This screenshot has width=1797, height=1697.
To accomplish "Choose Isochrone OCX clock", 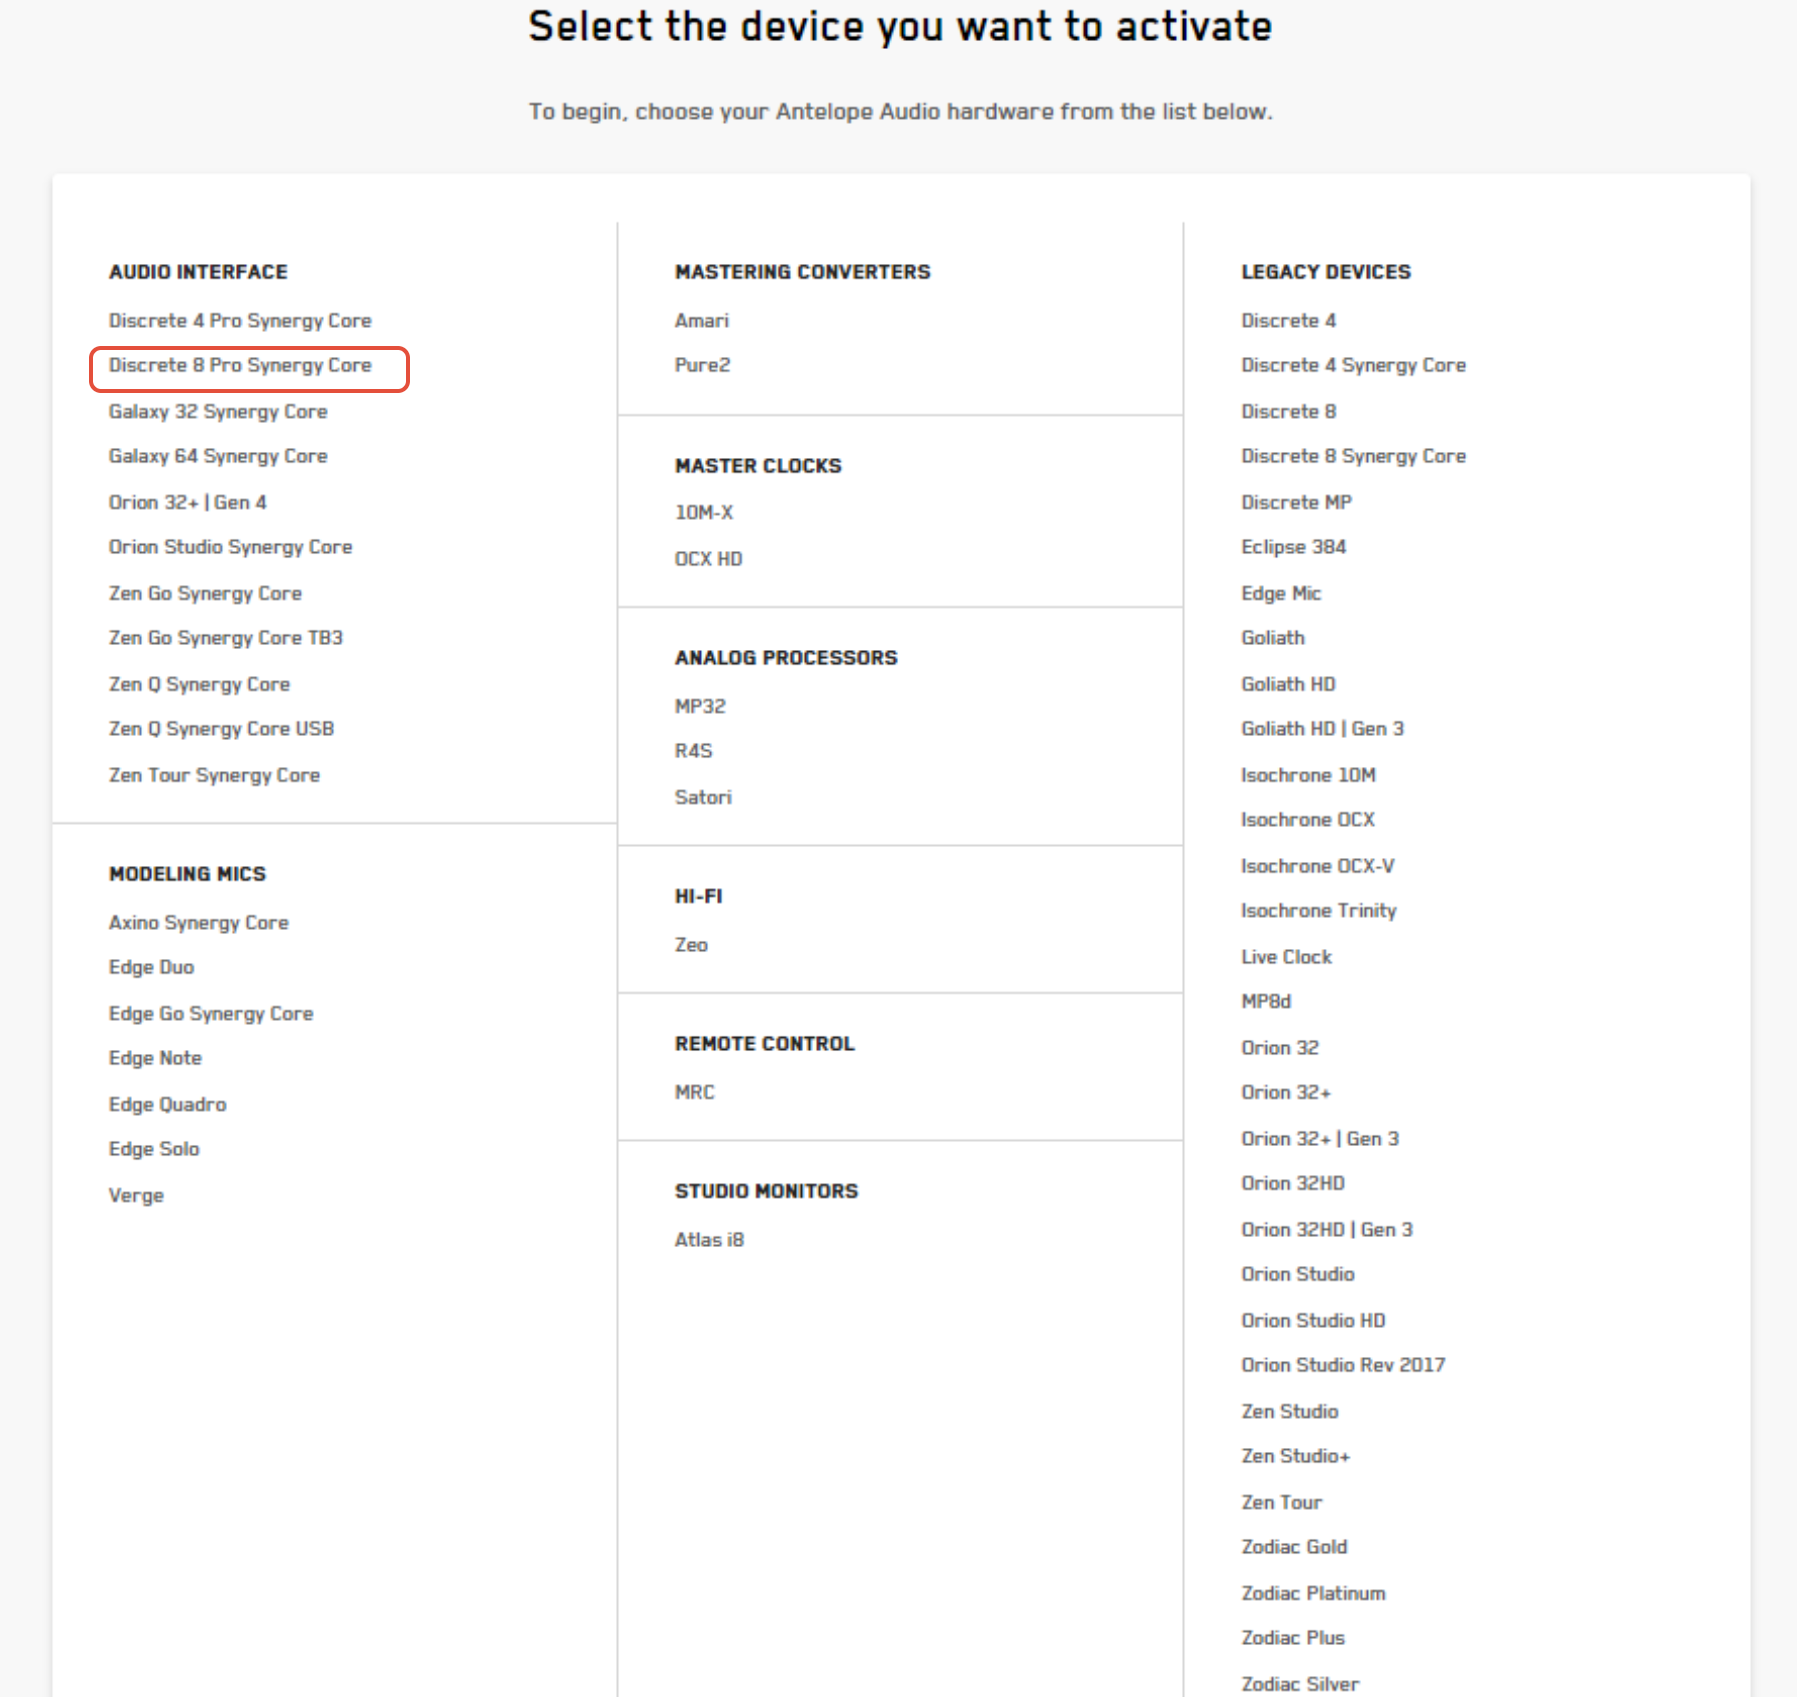I will click(1309, 820).
